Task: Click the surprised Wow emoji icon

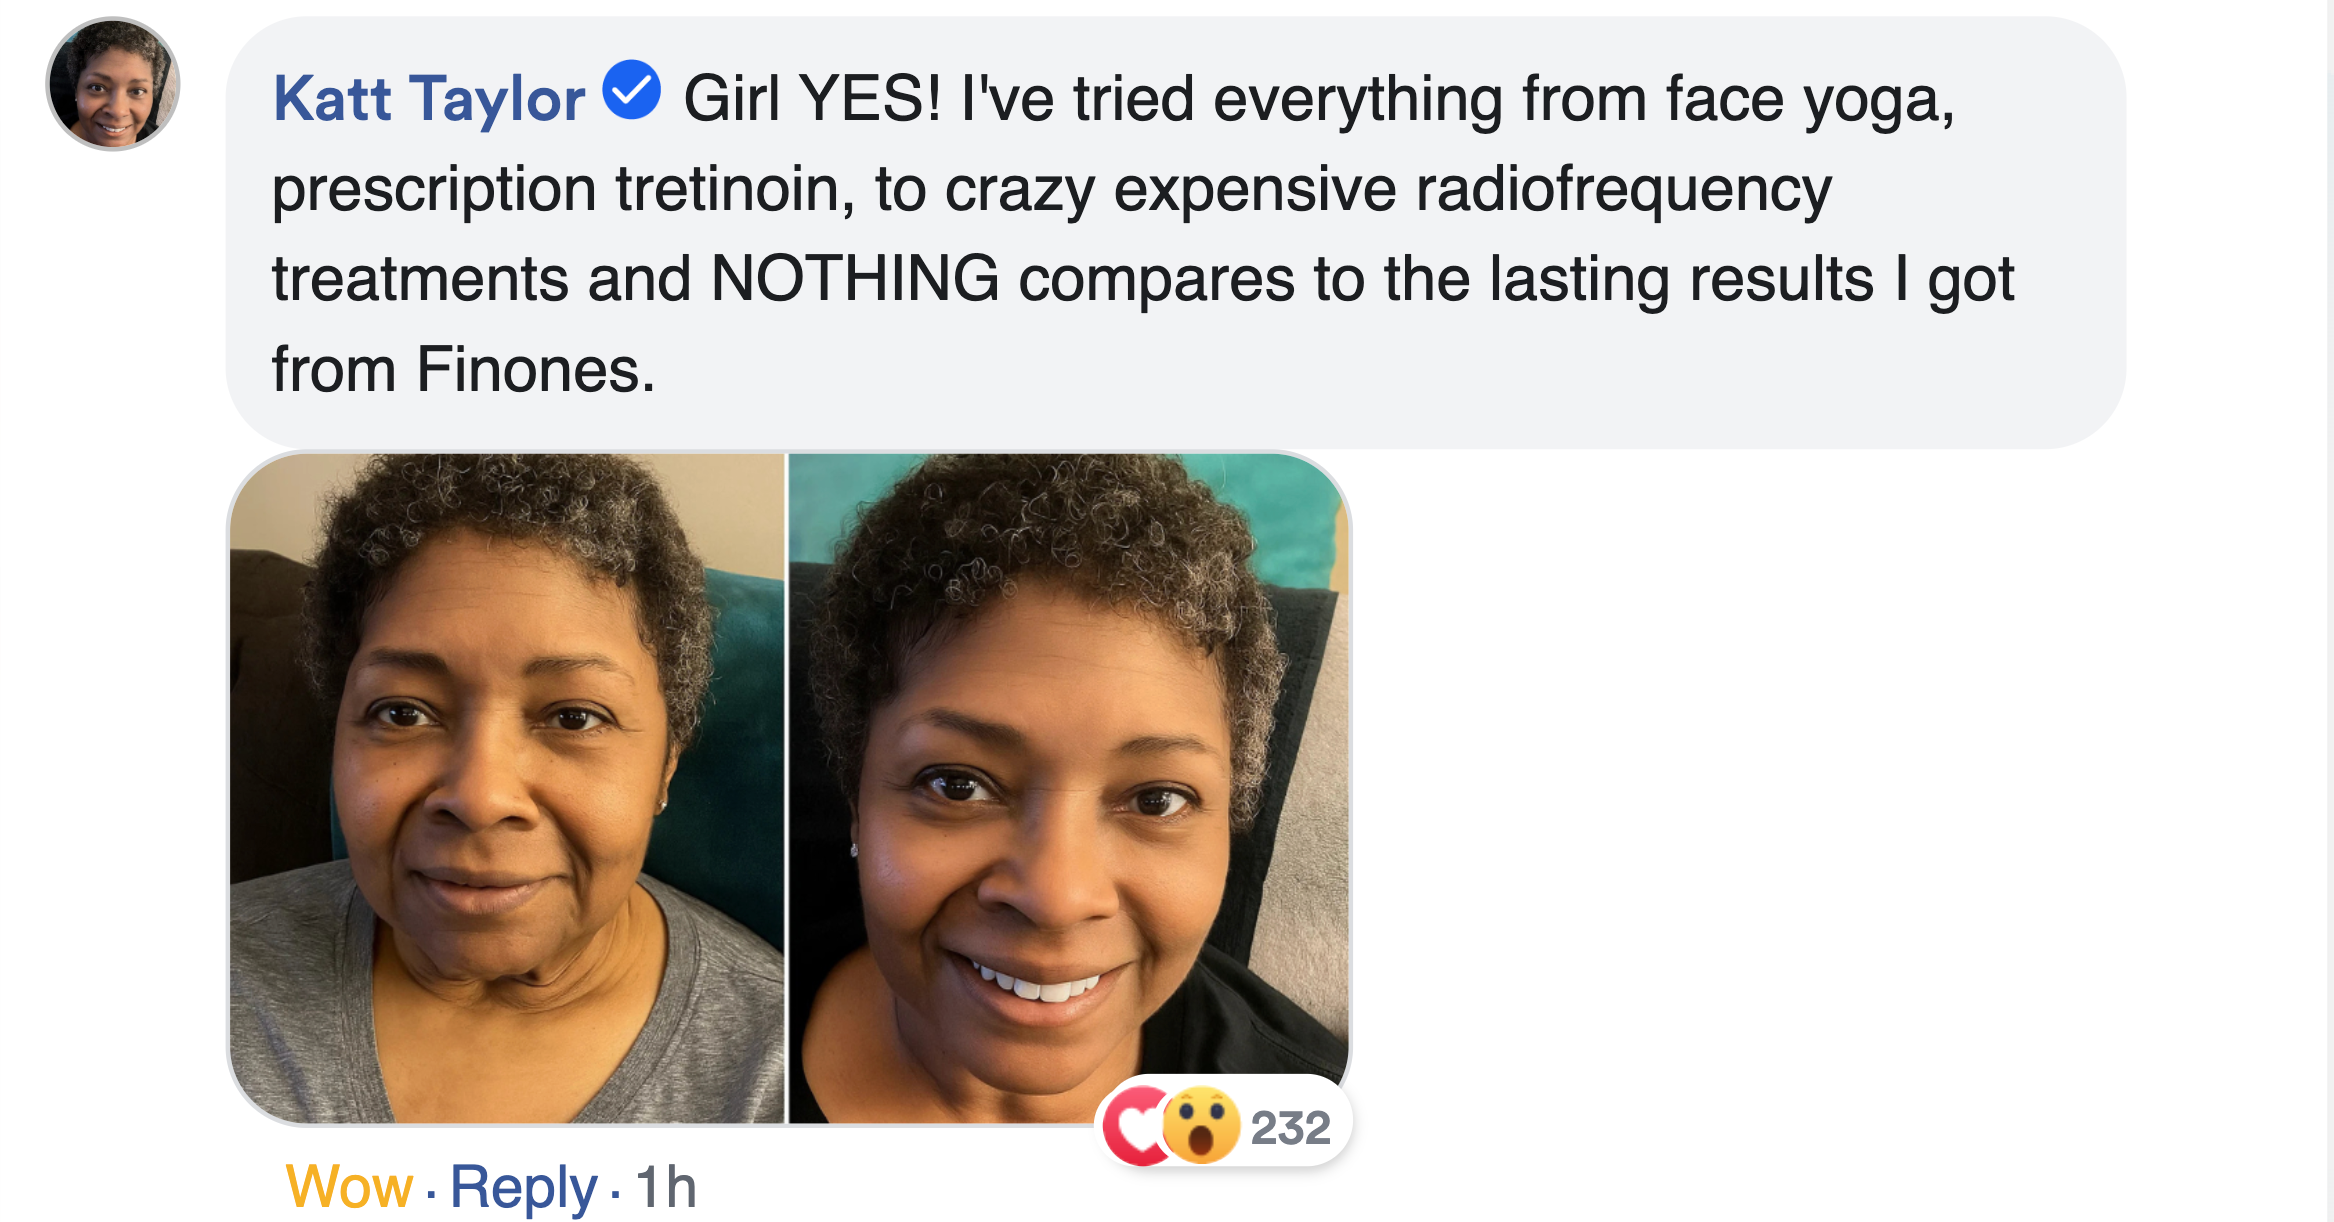Action: [x=1201, y=1126]
